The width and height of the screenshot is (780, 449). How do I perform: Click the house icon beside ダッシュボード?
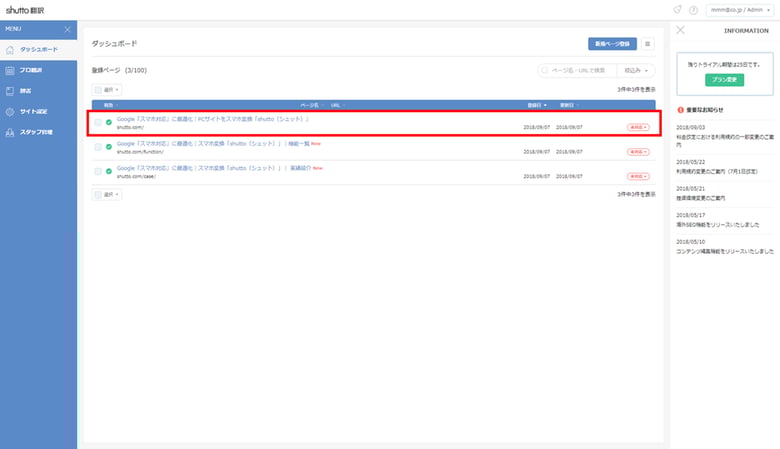coord(10,50)
